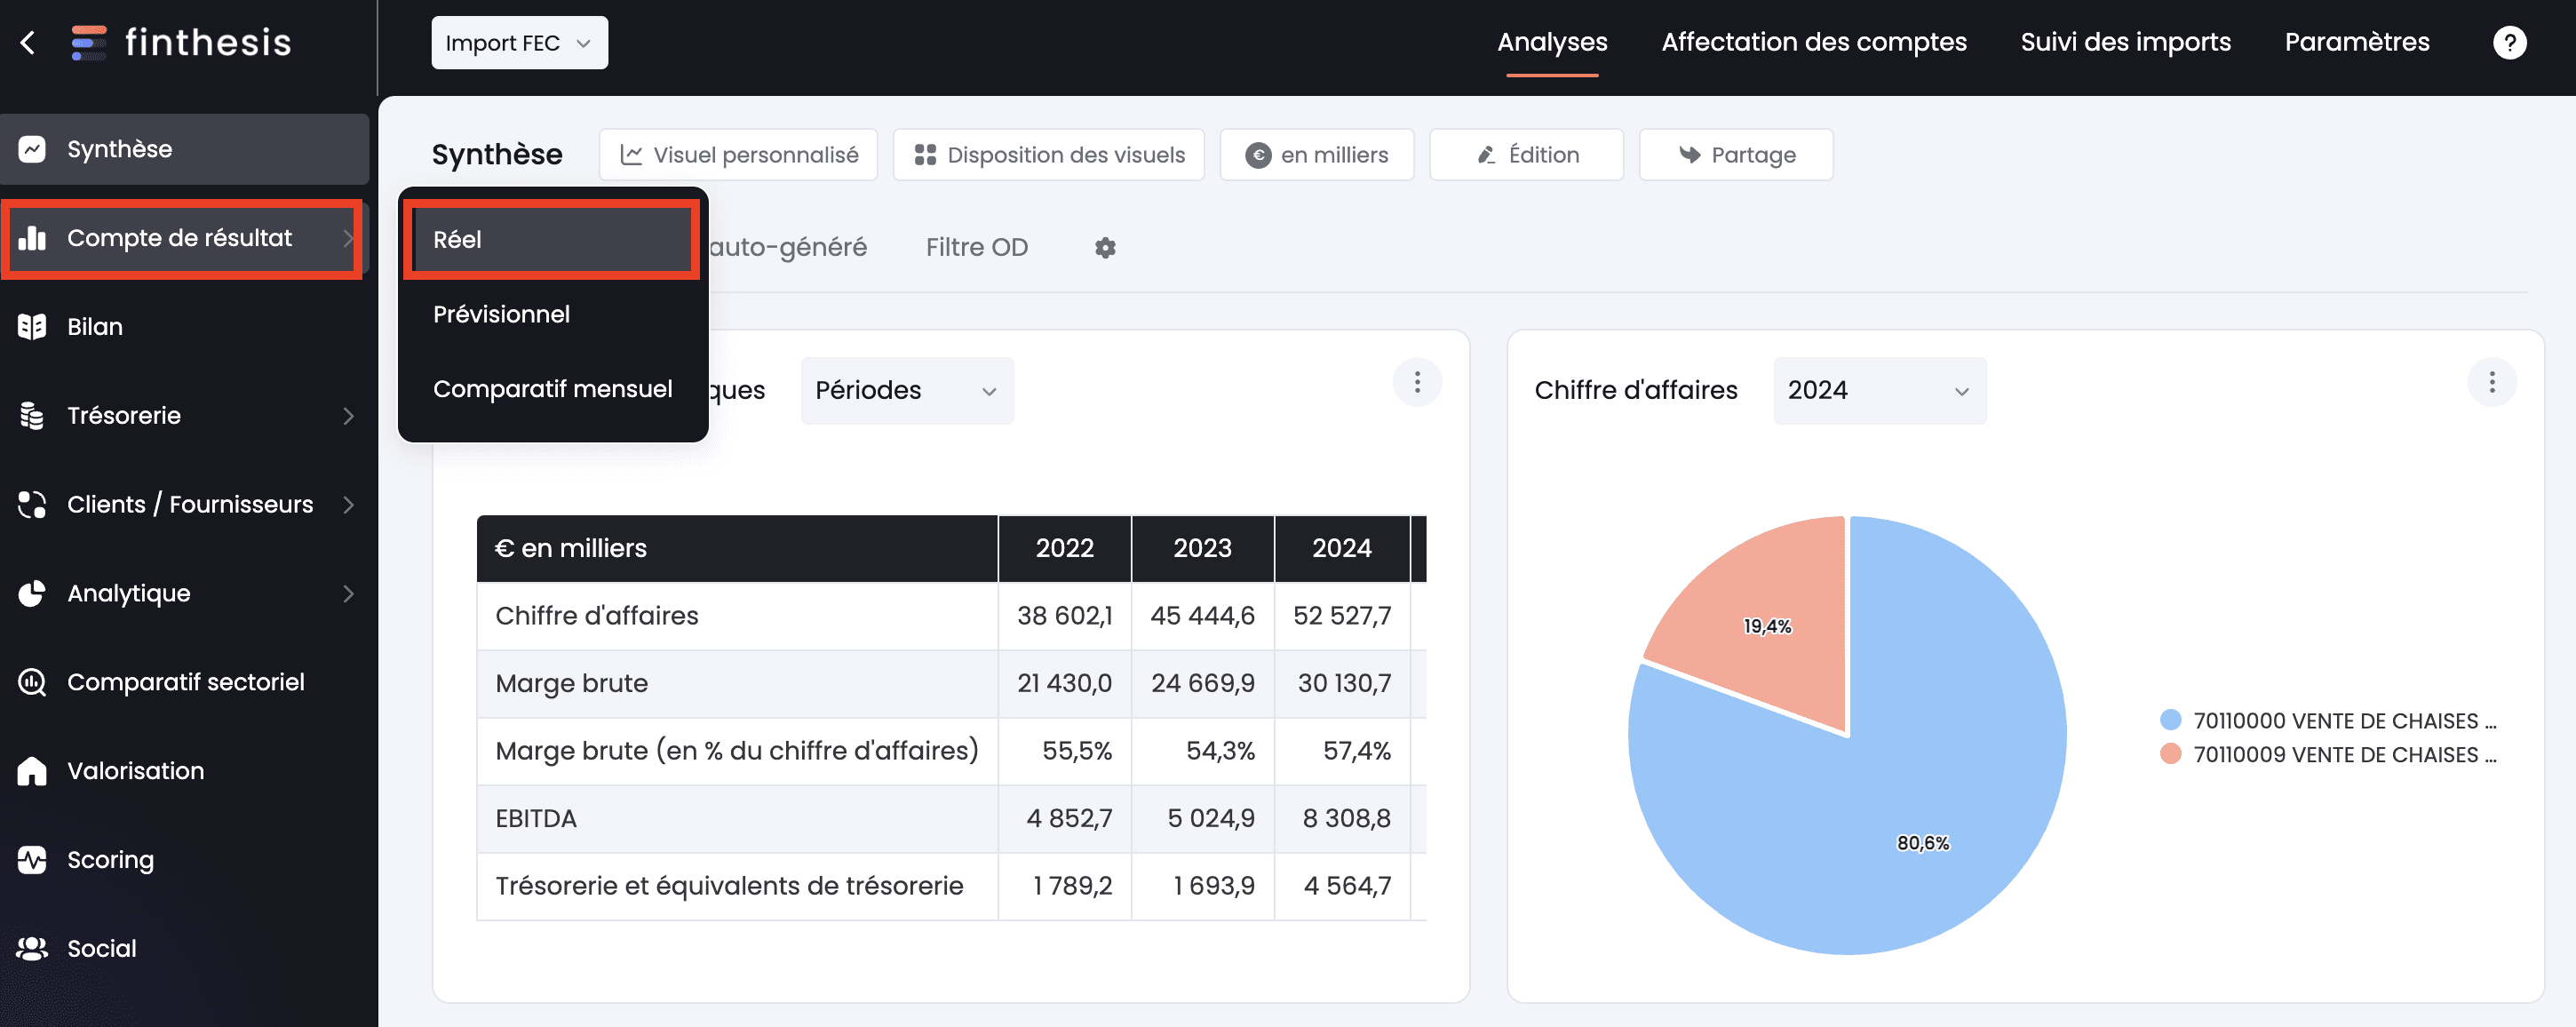The height and width of the screenshot is (1027, 2576).
Task: Expand the Analytique submenu chevron
Action: tap(348, 594)
